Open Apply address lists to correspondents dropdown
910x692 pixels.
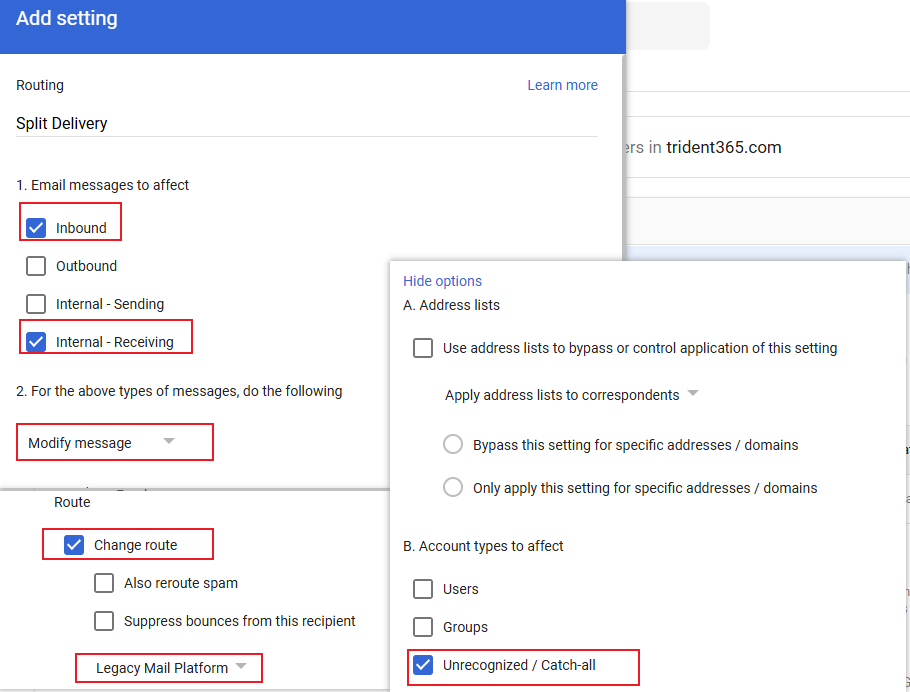(x=571, y=395)
